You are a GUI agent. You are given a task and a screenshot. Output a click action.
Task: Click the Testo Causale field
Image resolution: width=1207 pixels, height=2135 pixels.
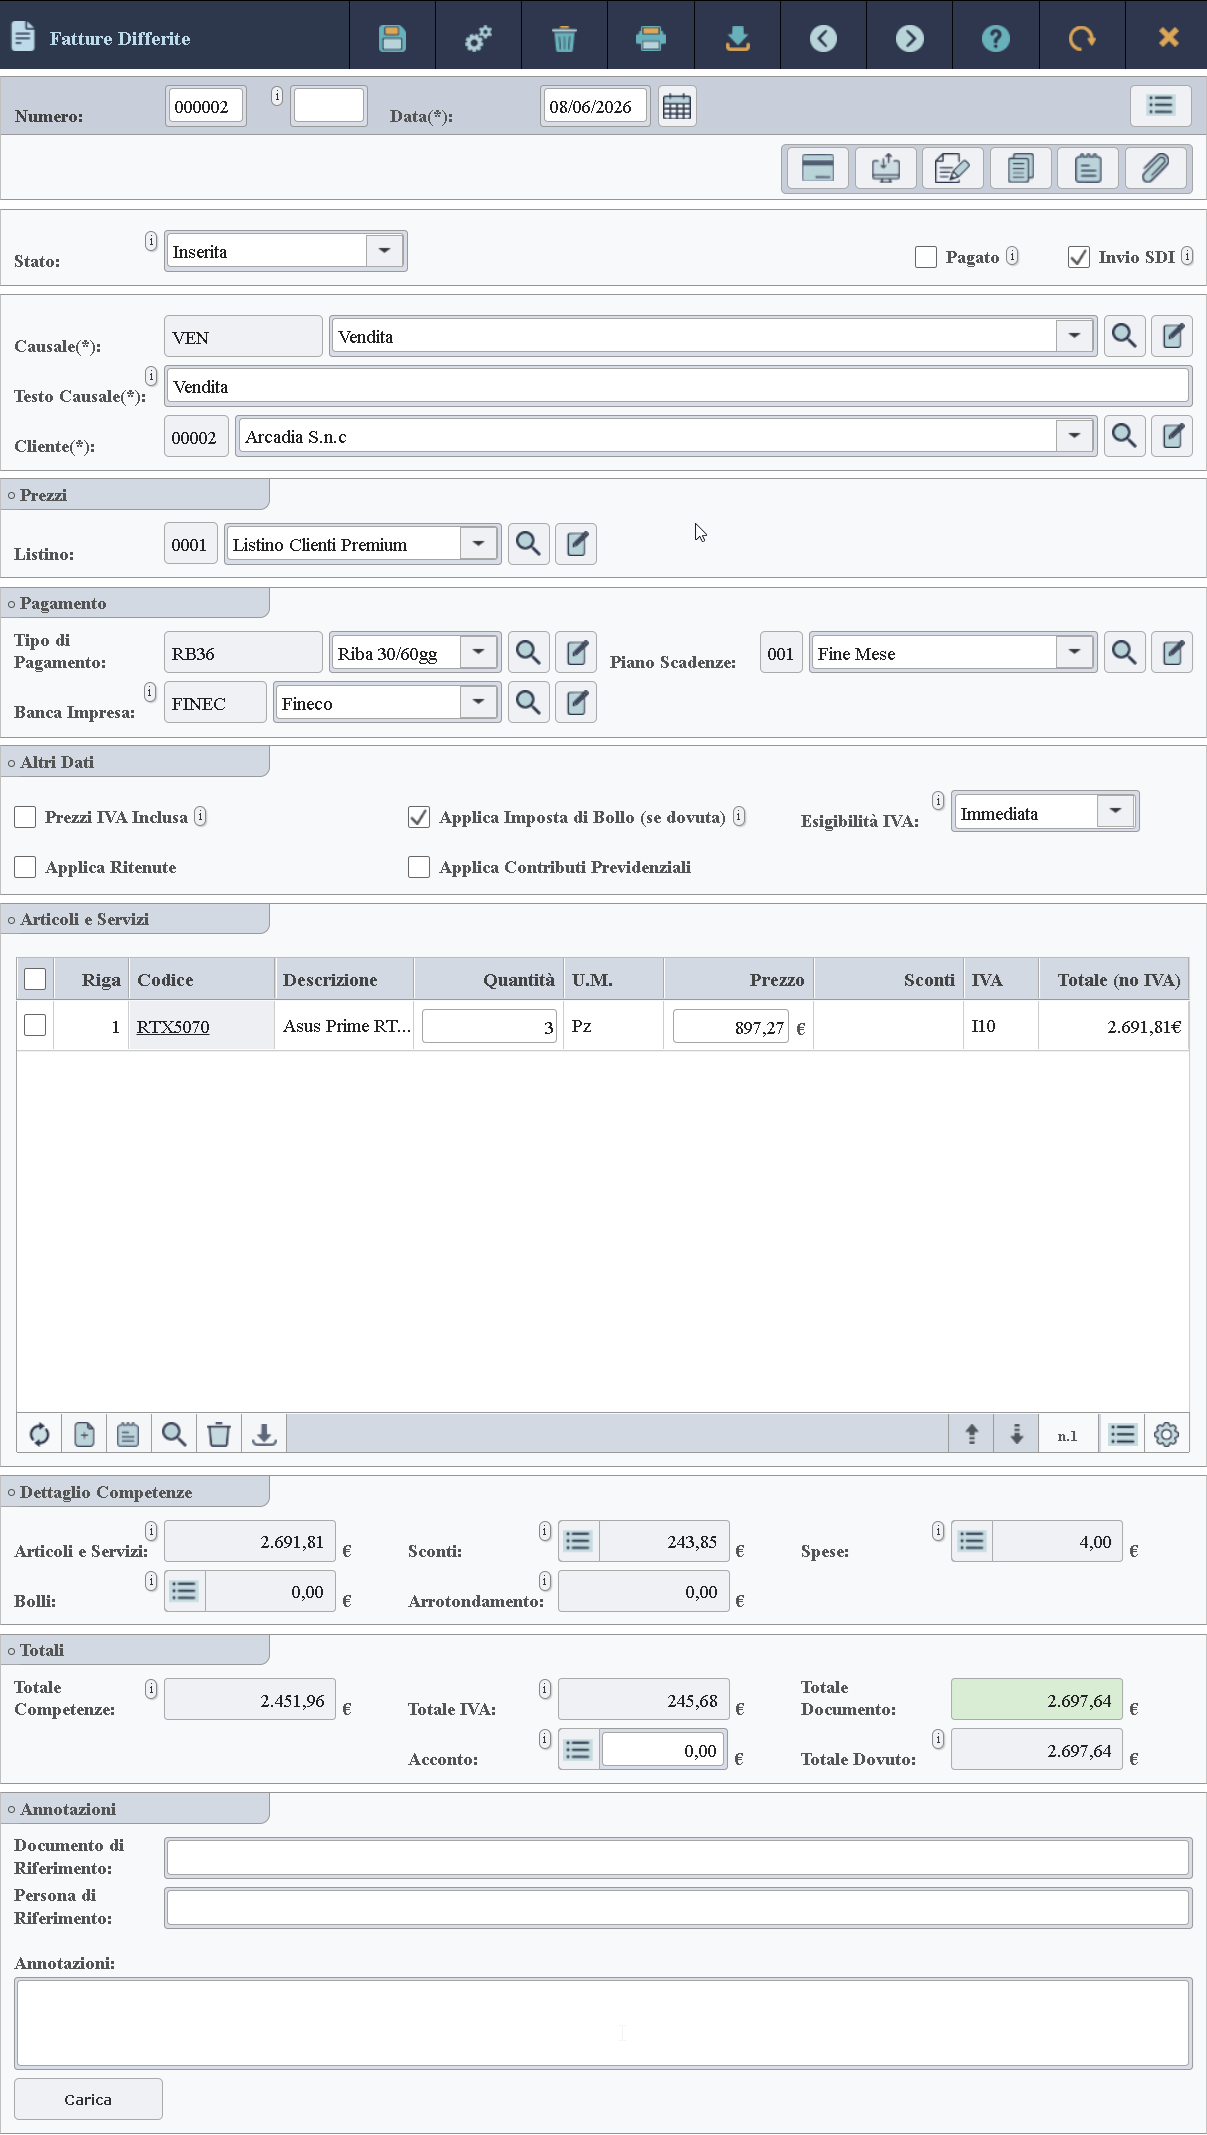pyautogui.click(x=678, y=386)
